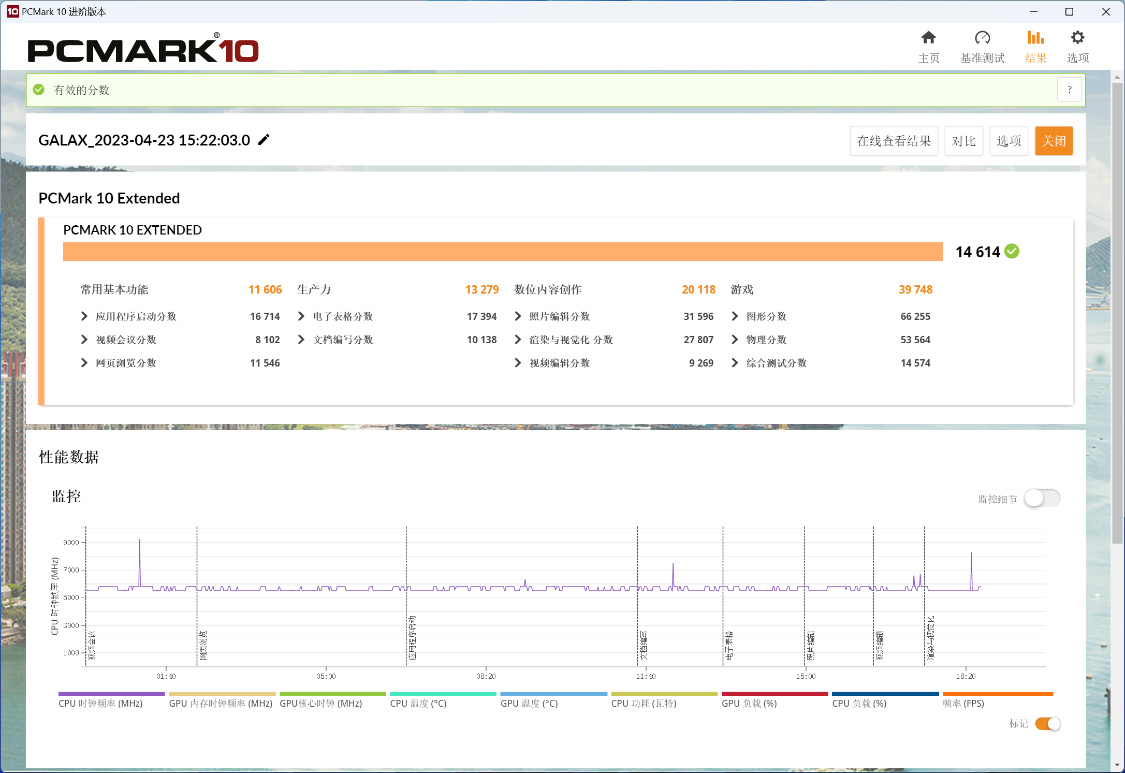
Task: Toggle CPU 温度 (°C) legend series
Action: pyautogui.click(x=443, y=701)
